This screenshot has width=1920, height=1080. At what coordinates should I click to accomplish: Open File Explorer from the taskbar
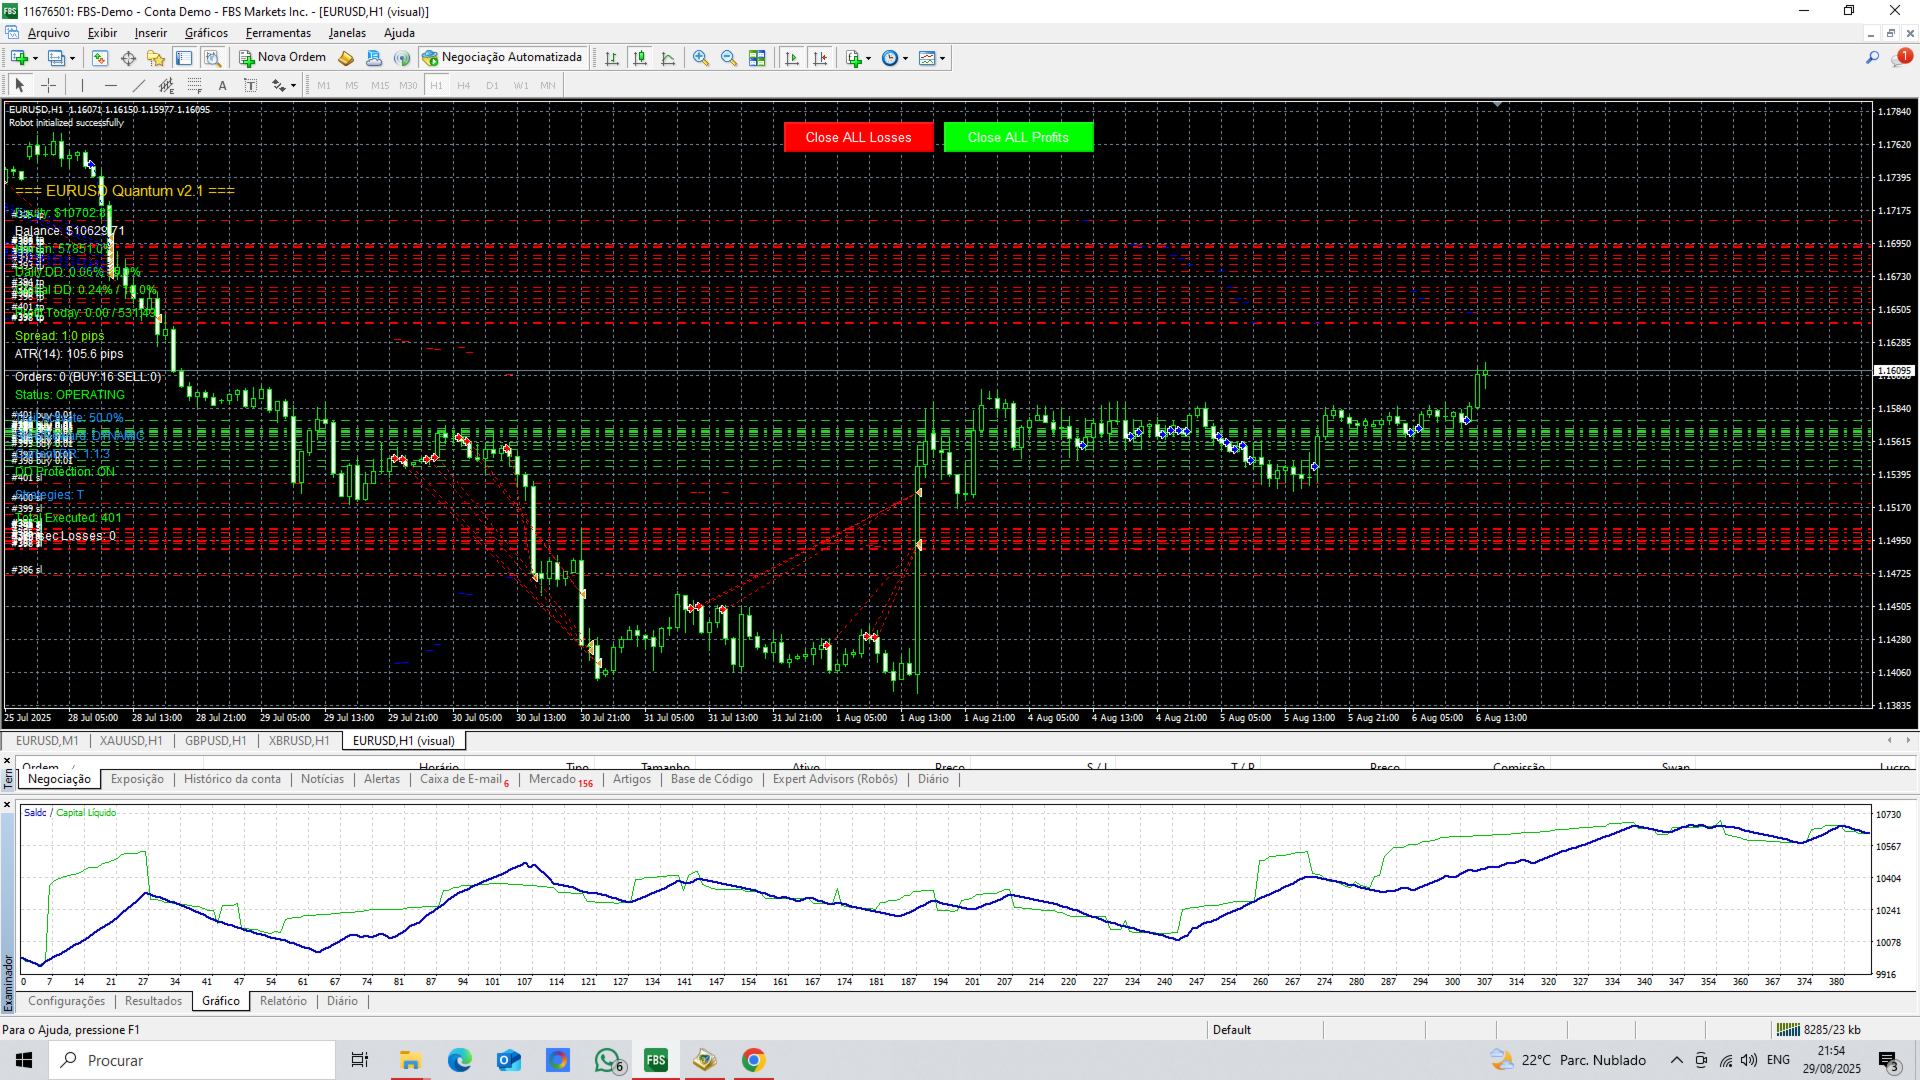[410, 1060]
